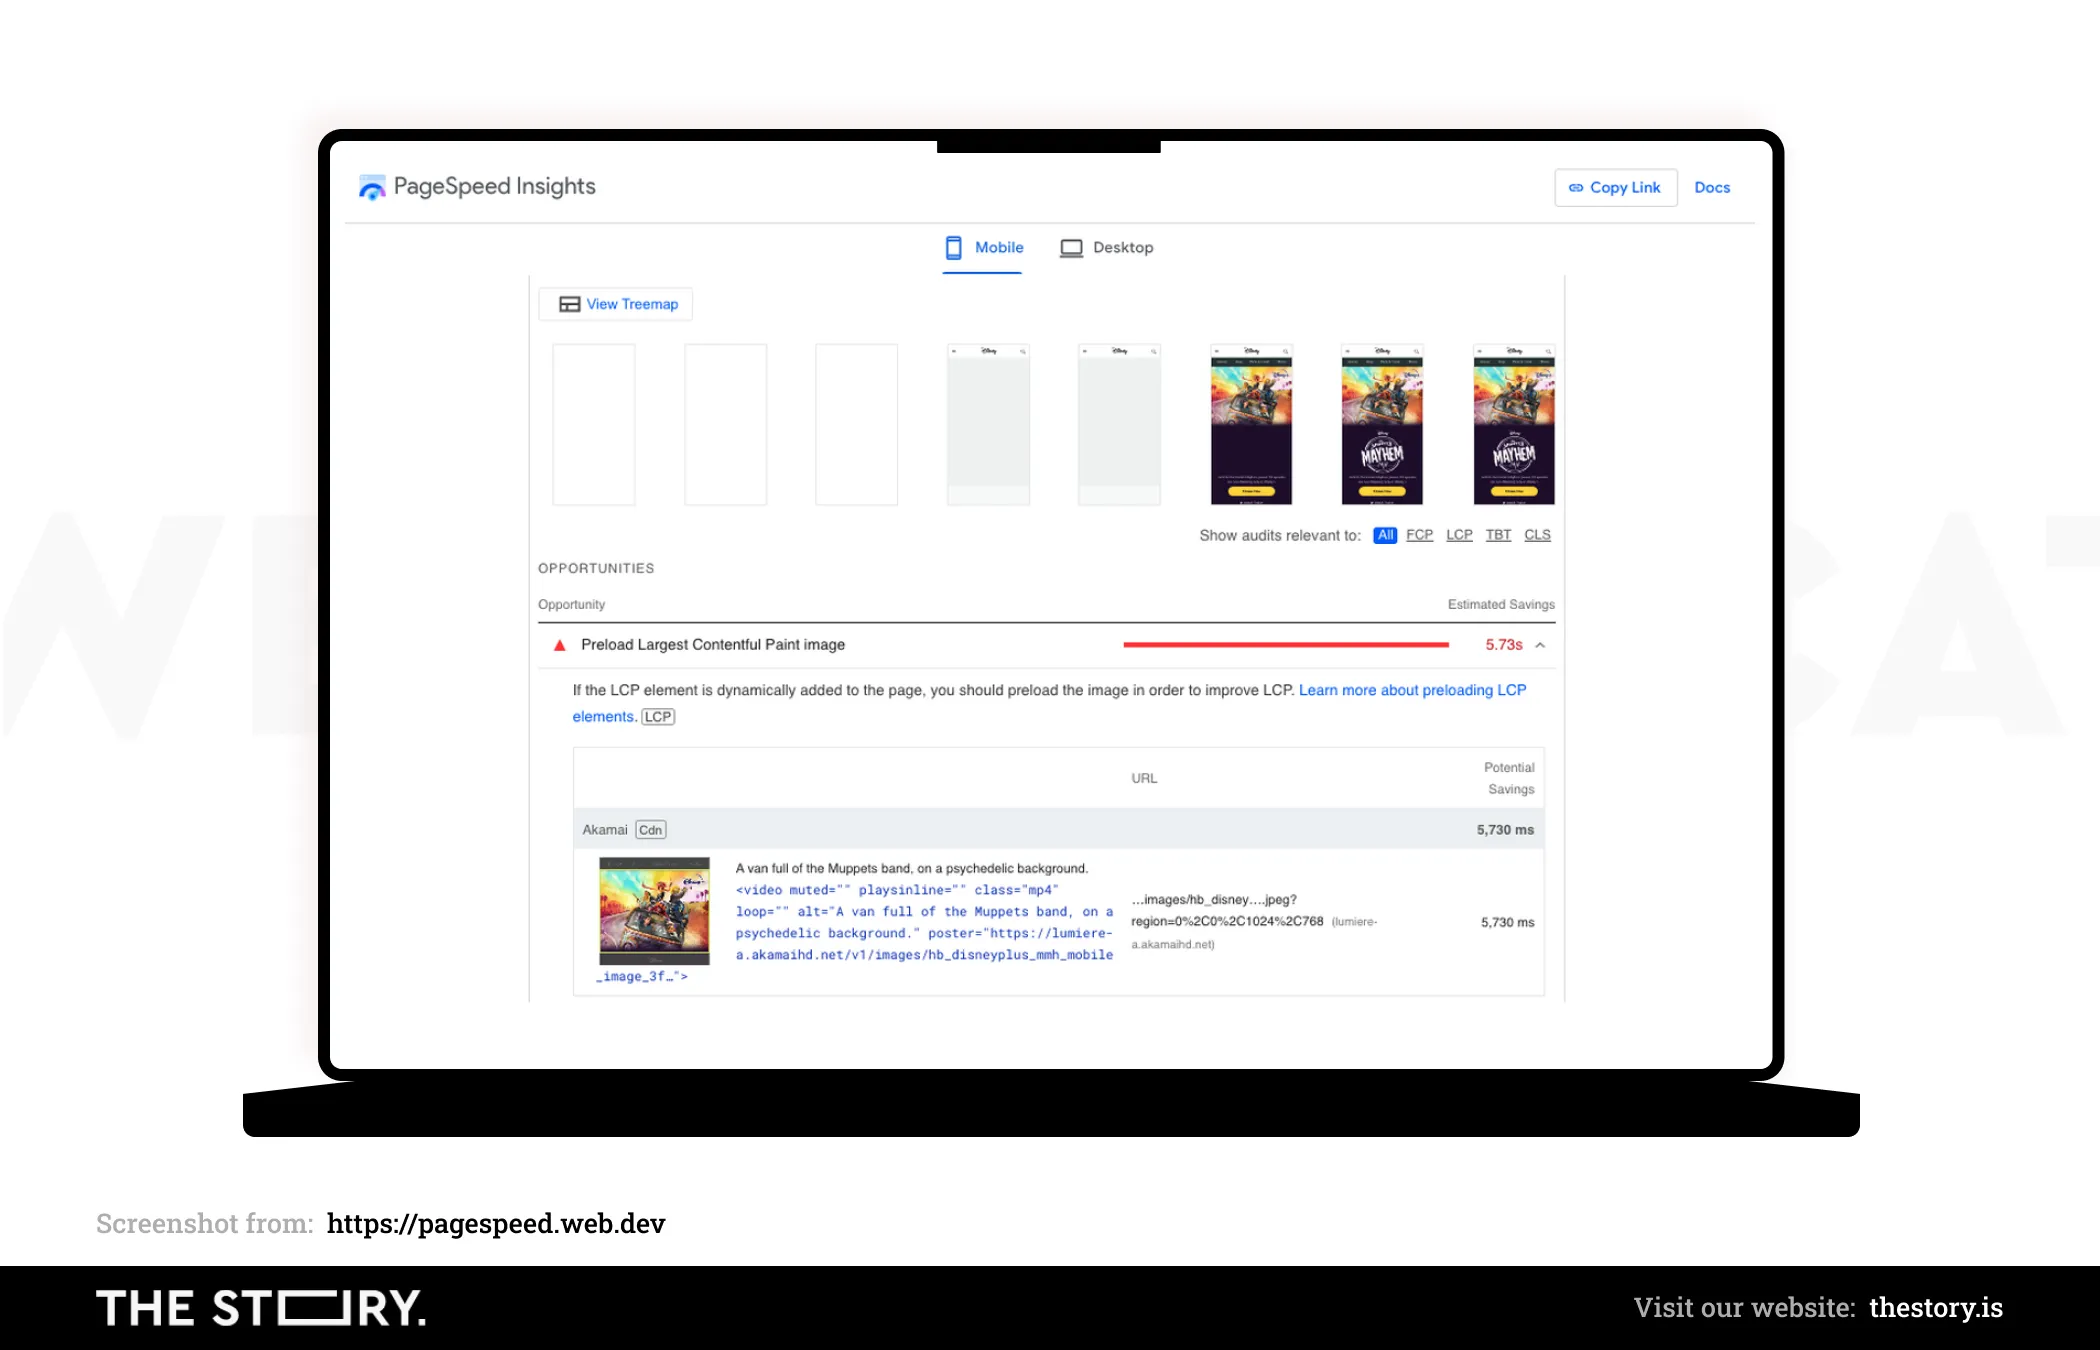Image resolution: width=2100 pixels, height=1350 pixels.
Task: Click the red estimated savings bar
Action: (x=1286, y=645)
